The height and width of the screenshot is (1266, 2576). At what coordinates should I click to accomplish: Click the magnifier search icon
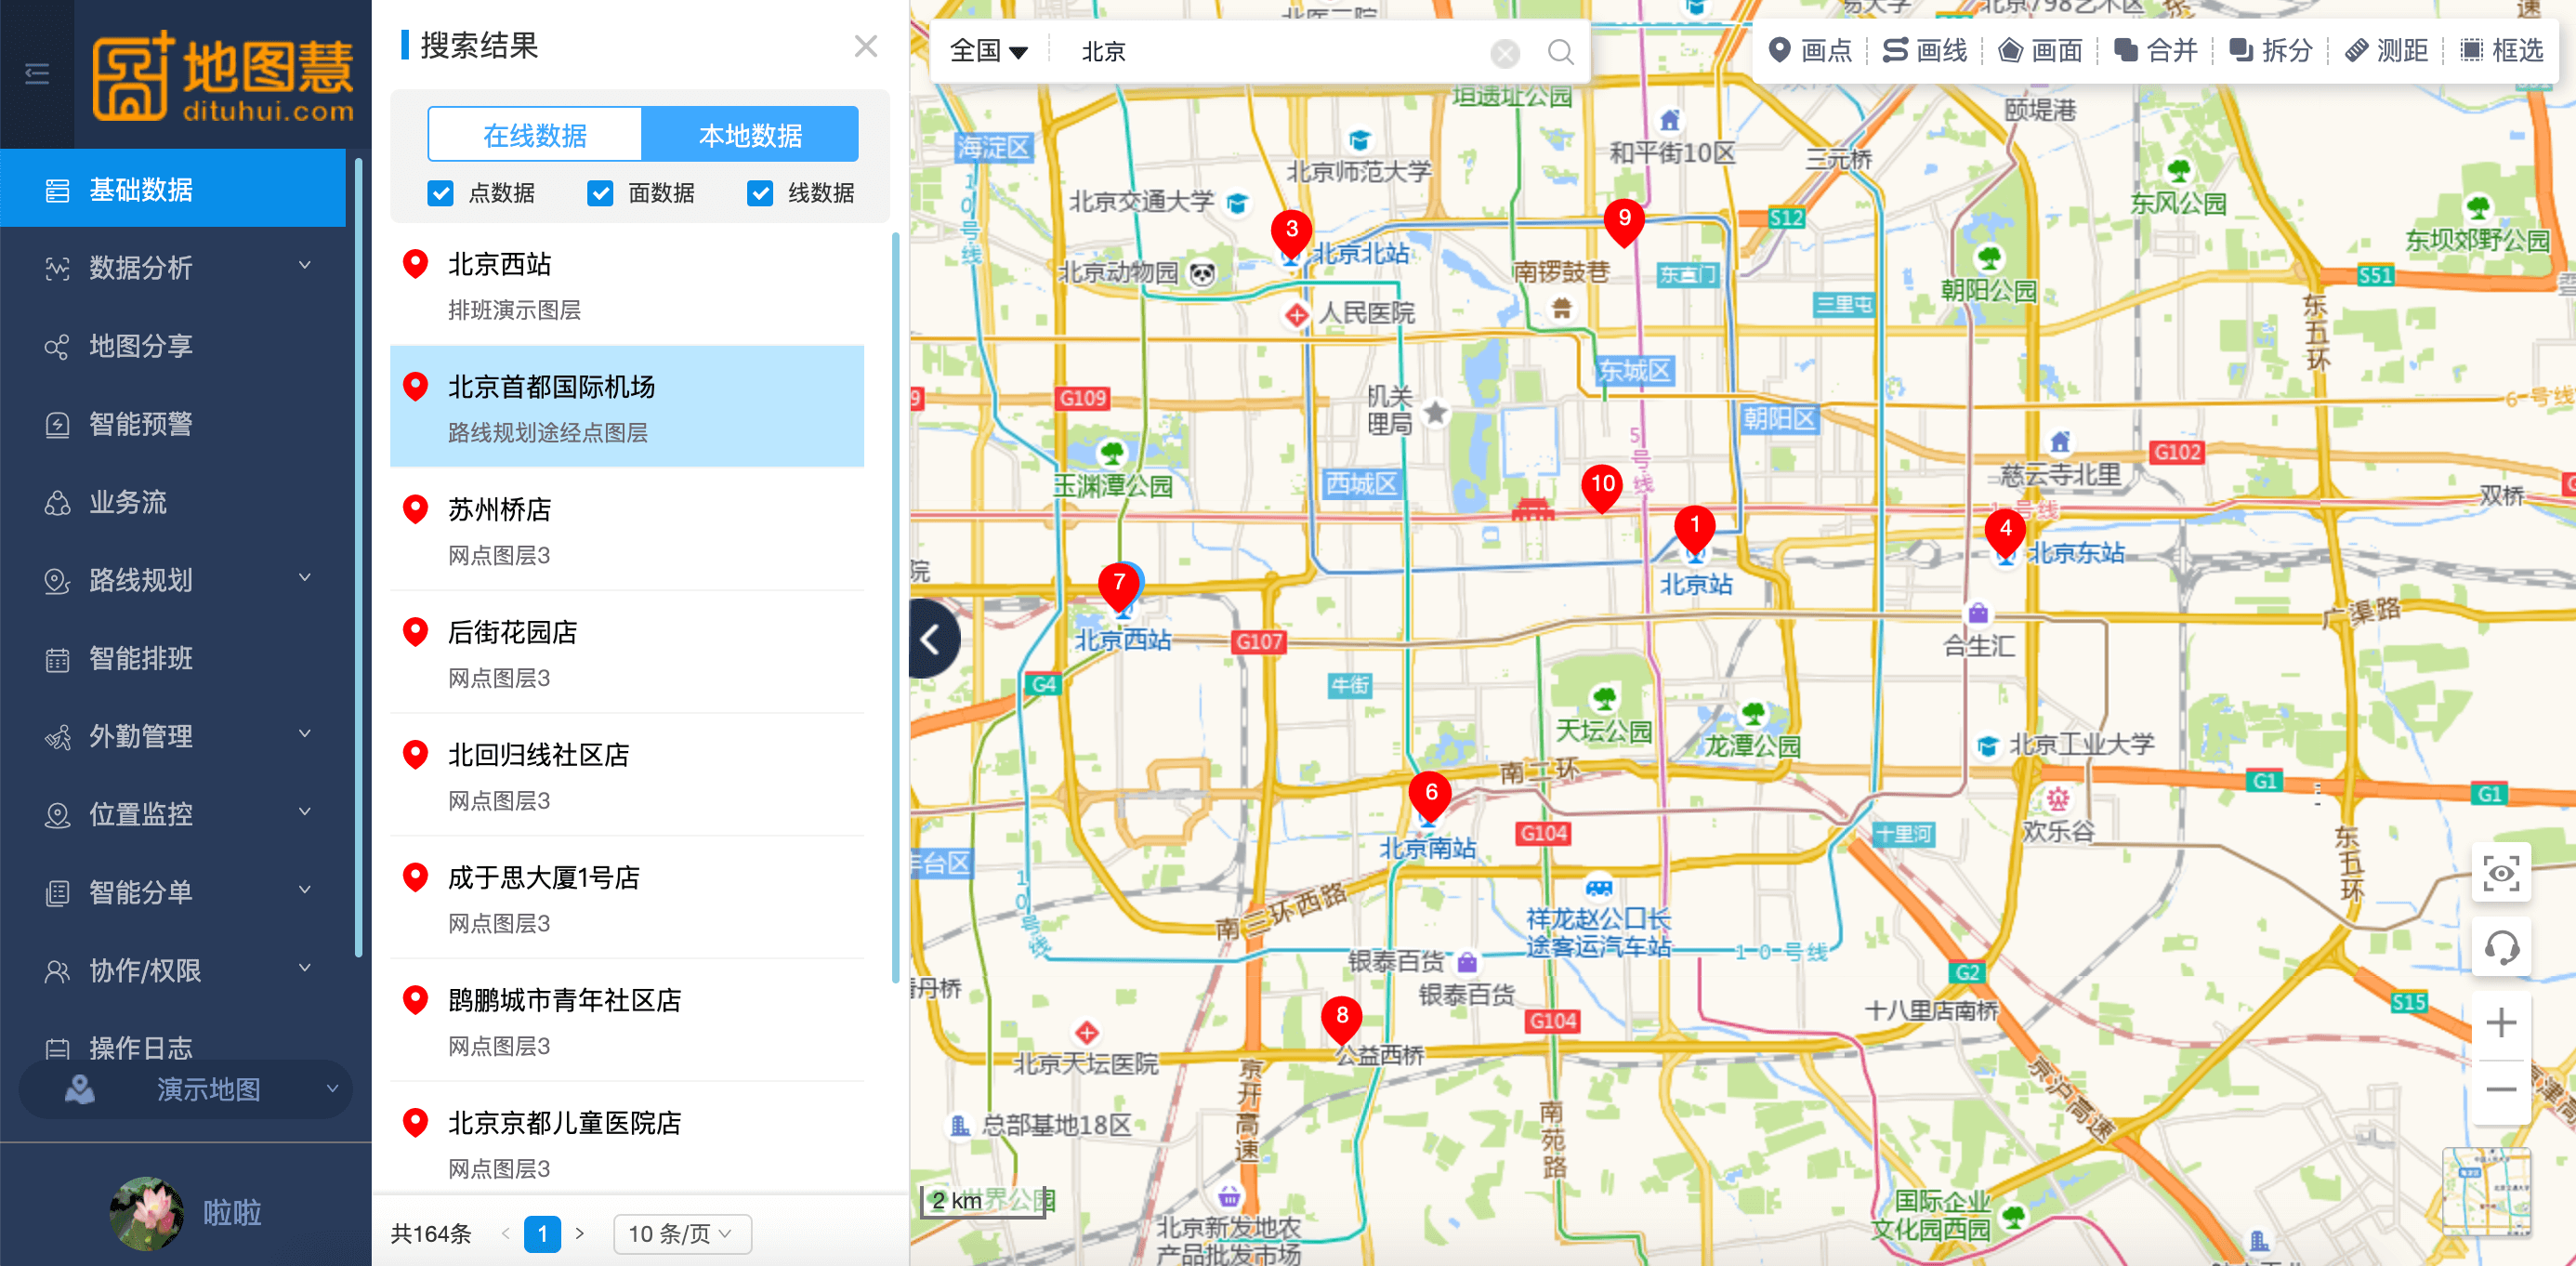pos(1560,51)
